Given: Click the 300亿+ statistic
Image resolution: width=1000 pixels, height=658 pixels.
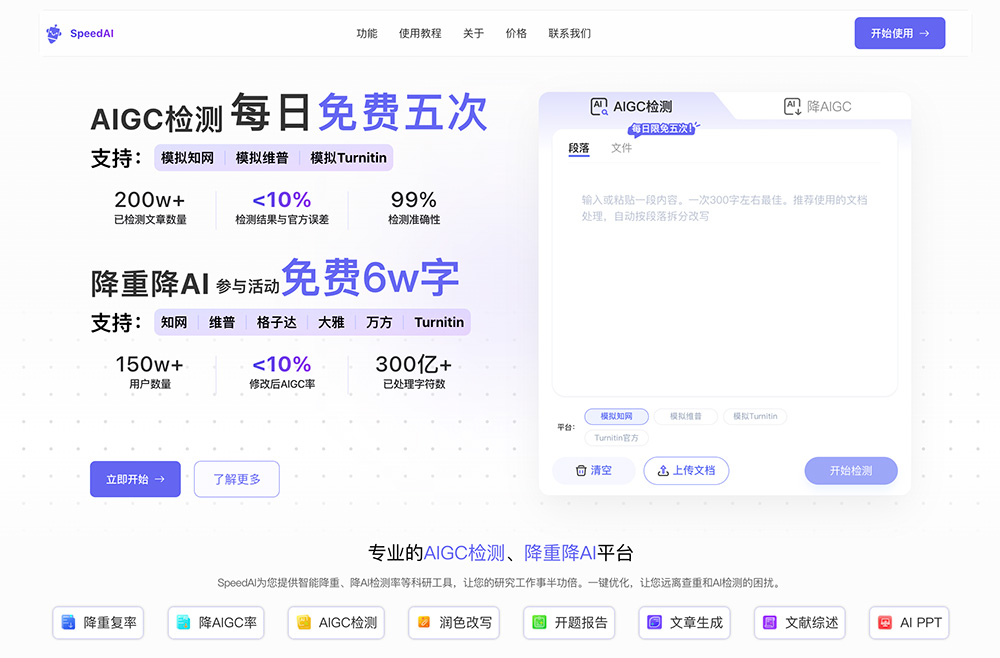Looking at the screenshot, I should [x=414, y=372].
